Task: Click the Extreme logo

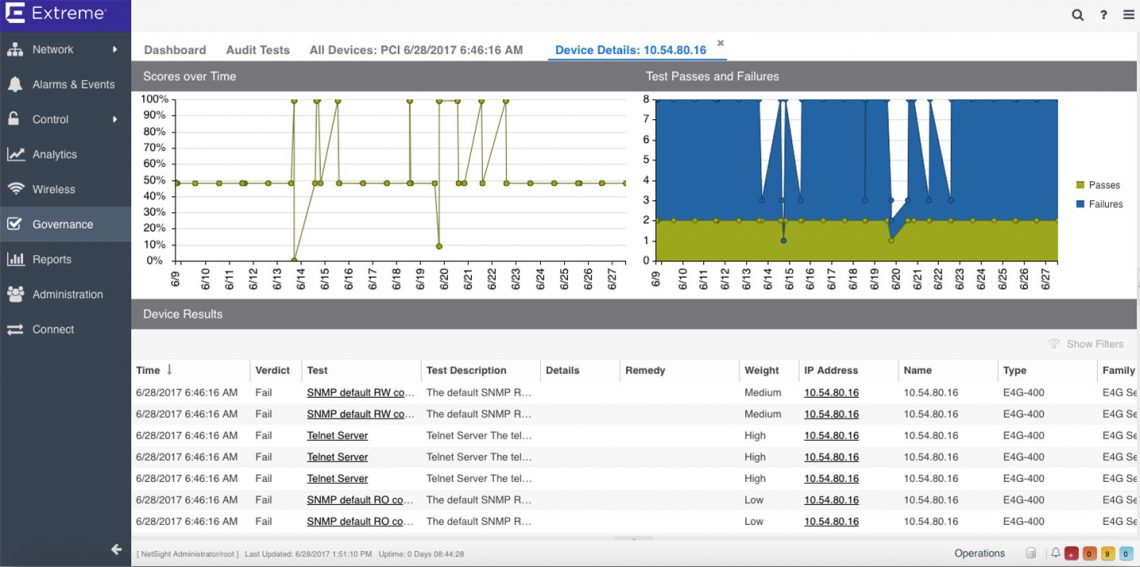Action: (x=57, y=13)
